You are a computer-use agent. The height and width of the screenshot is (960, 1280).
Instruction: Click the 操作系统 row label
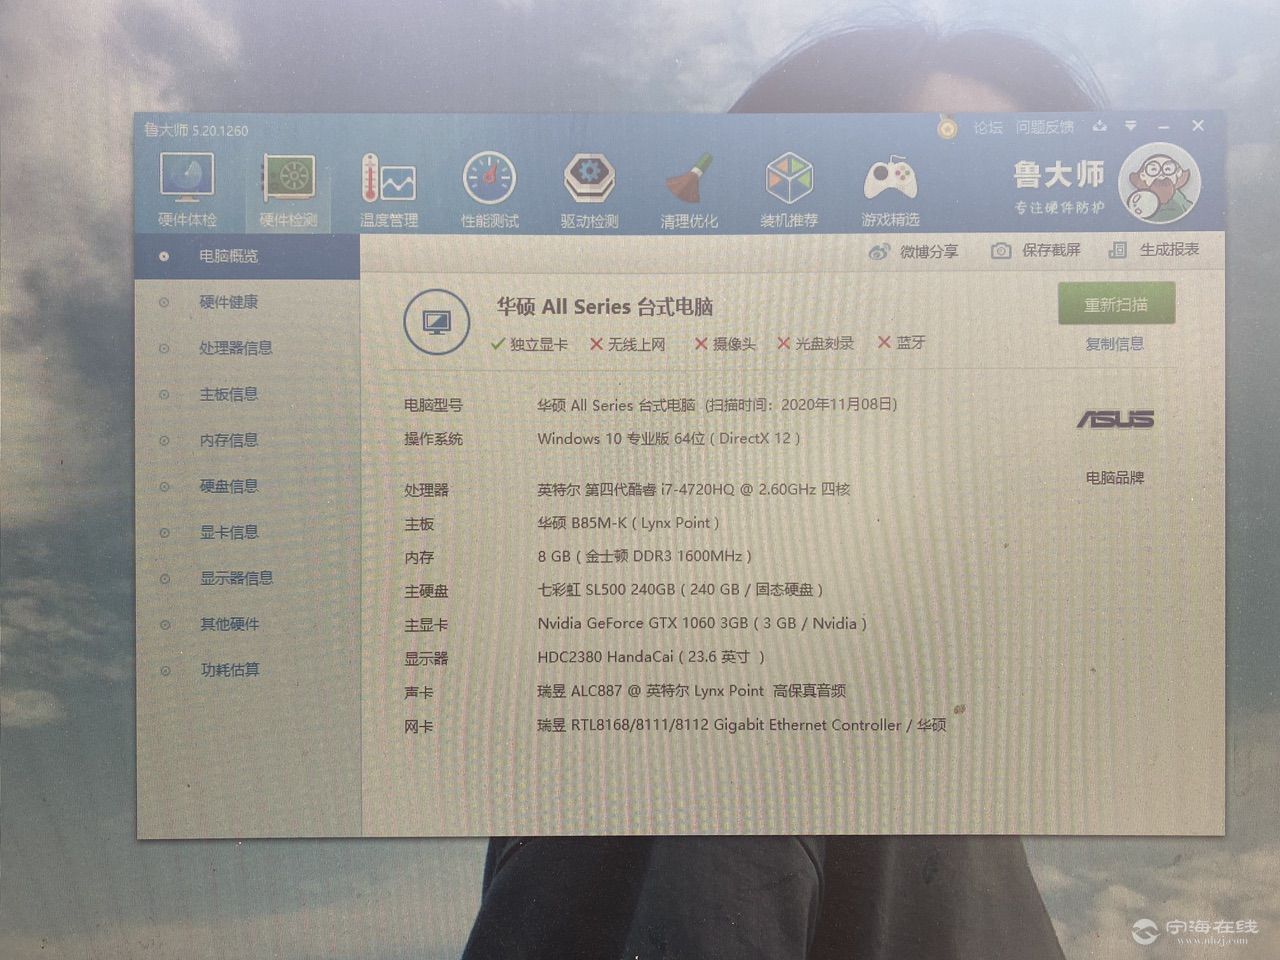pos(433,439)
